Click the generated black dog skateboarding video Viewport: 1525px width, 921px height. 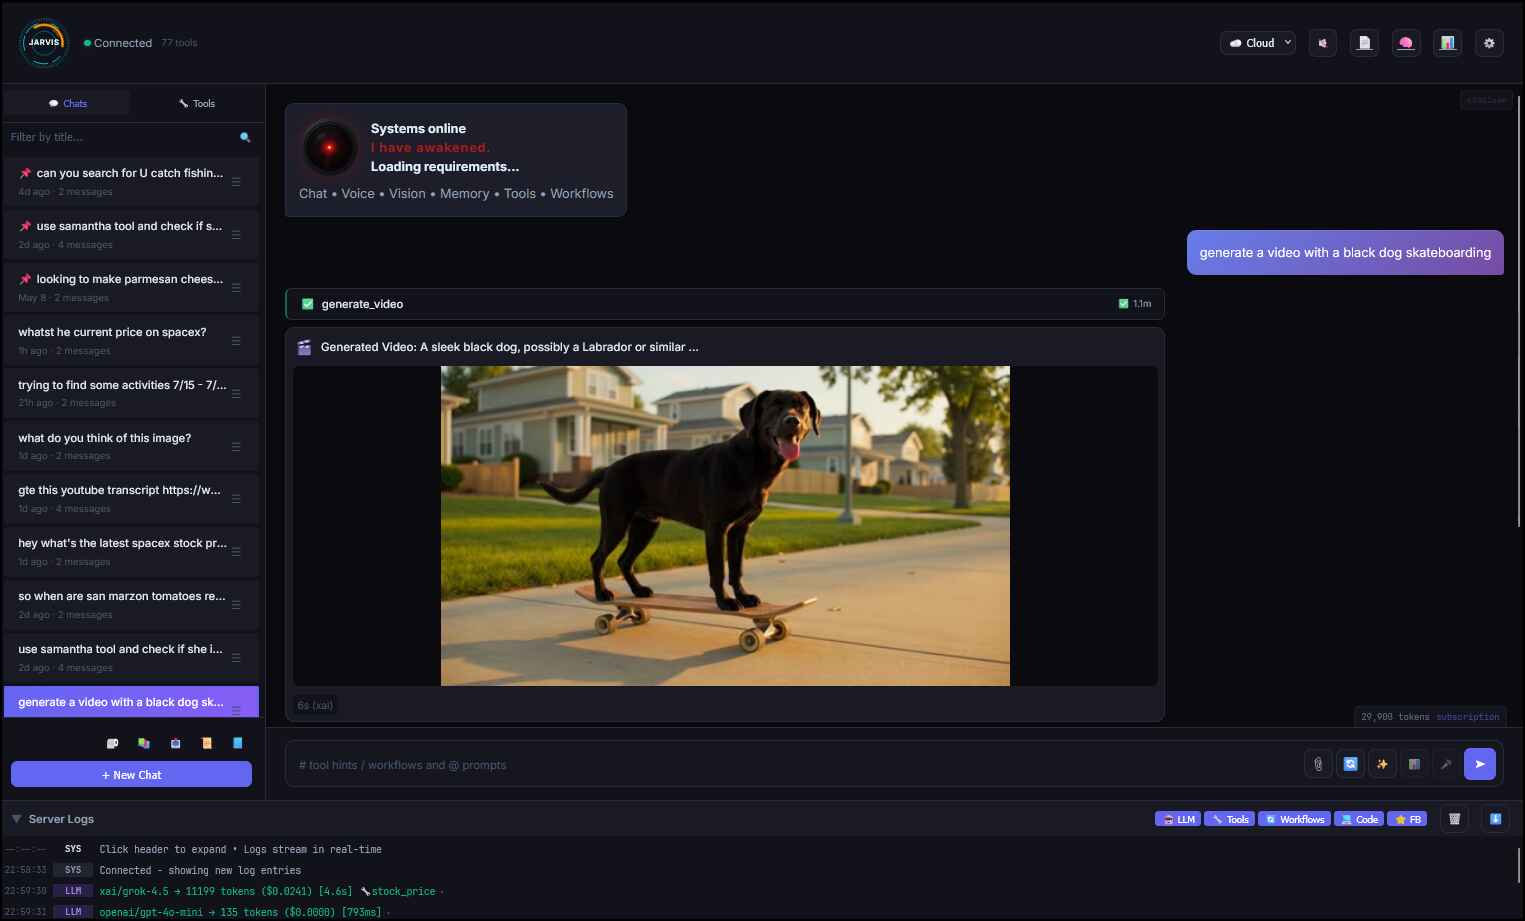pos(725,526)
